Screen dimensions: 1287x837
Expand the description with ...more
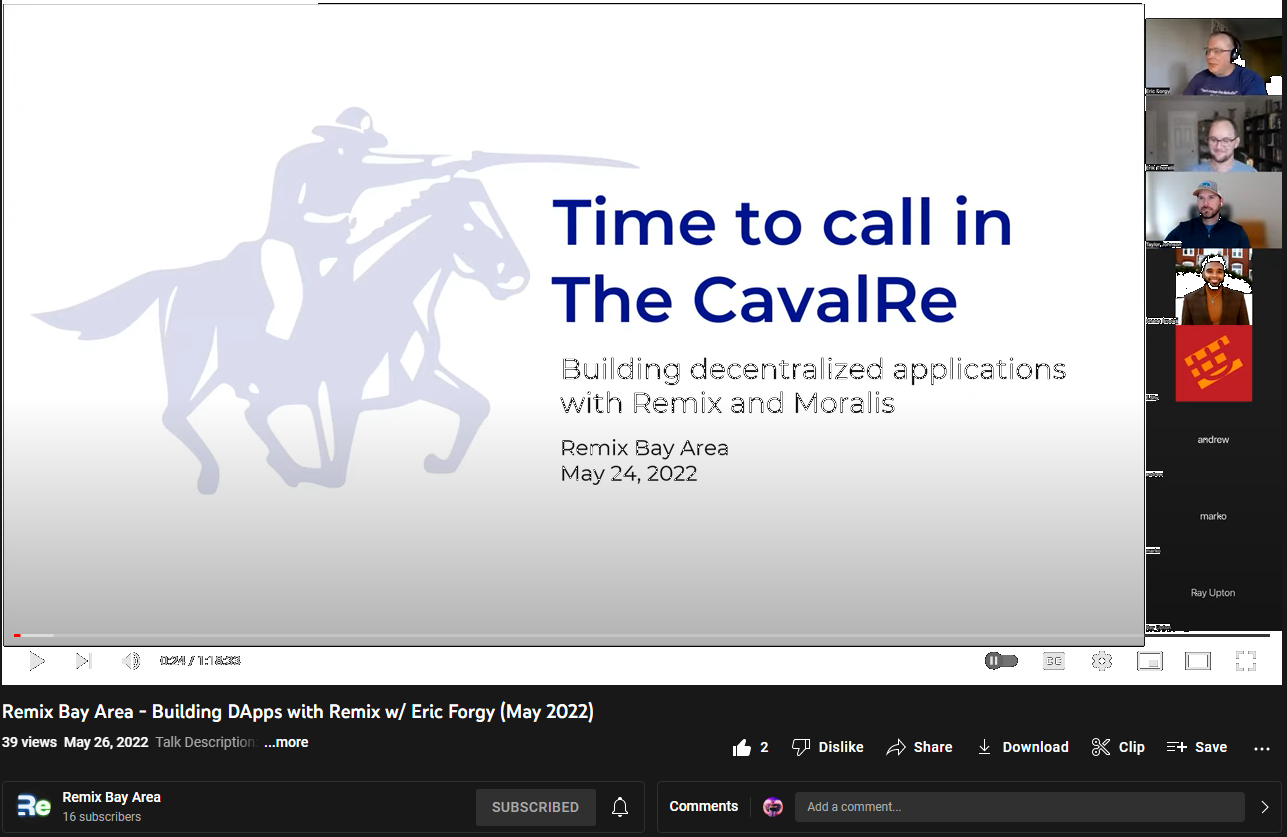point(286,742)
